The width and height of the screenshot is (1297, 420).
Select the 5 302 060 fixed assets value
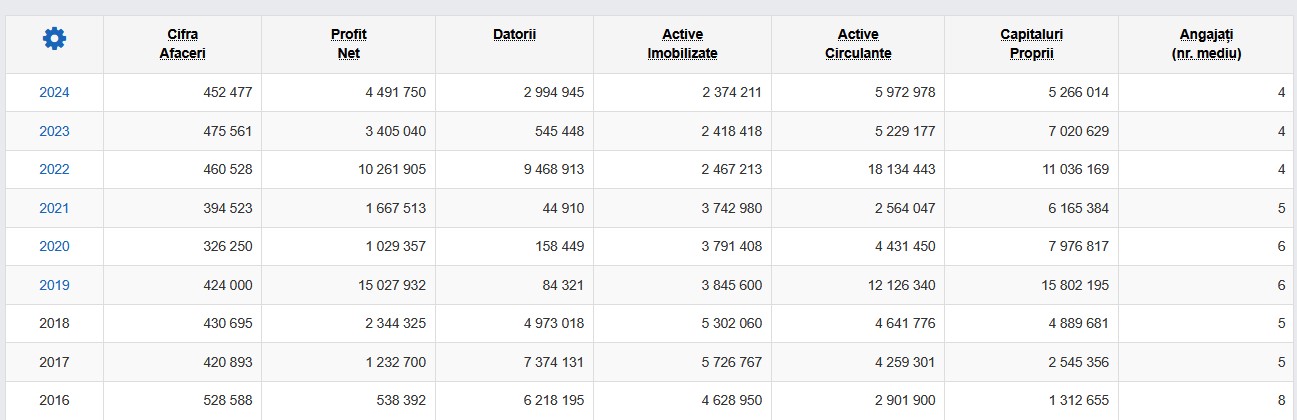click(731, 323)
